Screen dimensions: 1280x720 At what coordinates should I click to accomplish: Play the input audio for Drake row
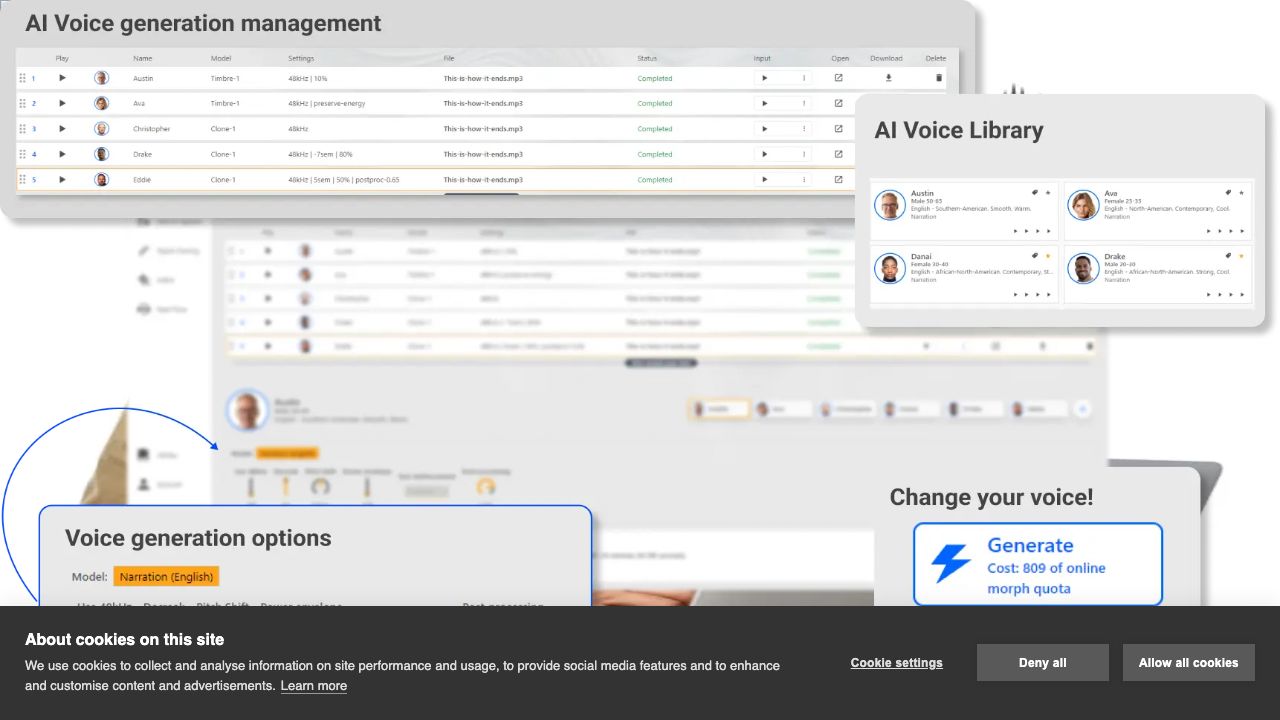pos(765,154)
